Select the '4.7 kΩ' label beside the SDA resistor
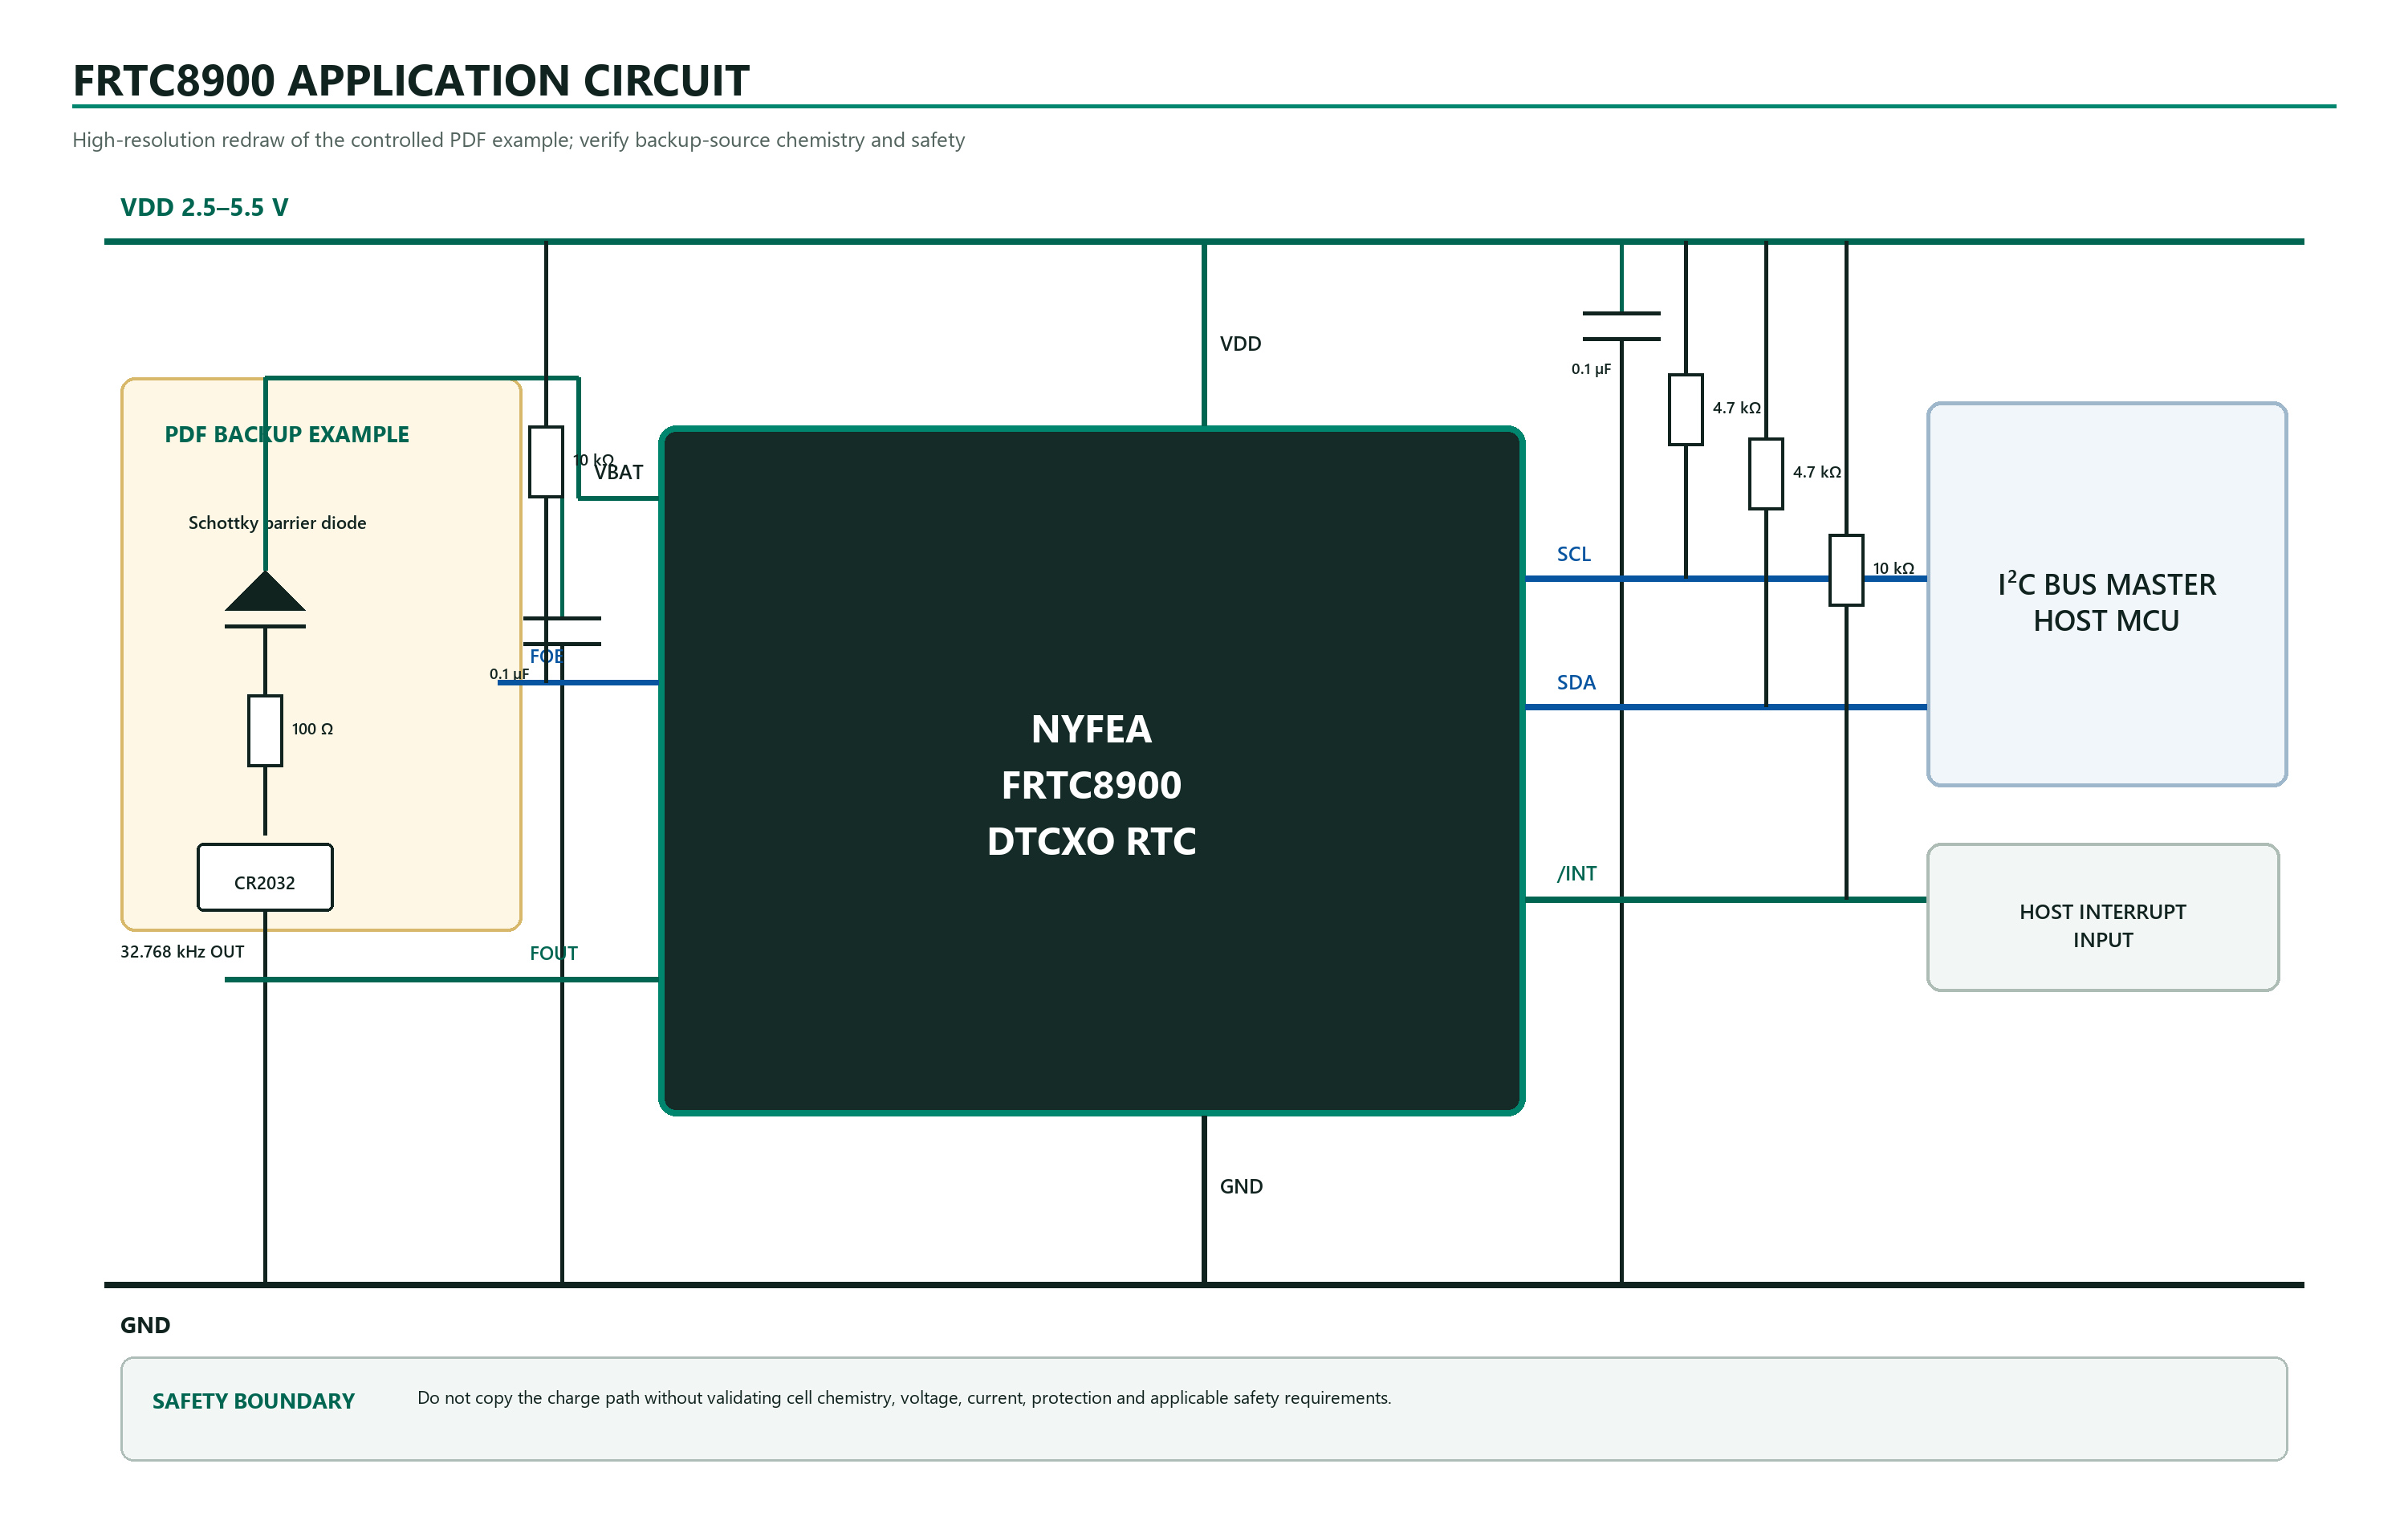The height and width of the screenshot is (1525, 2408). tap(1817, 472)
